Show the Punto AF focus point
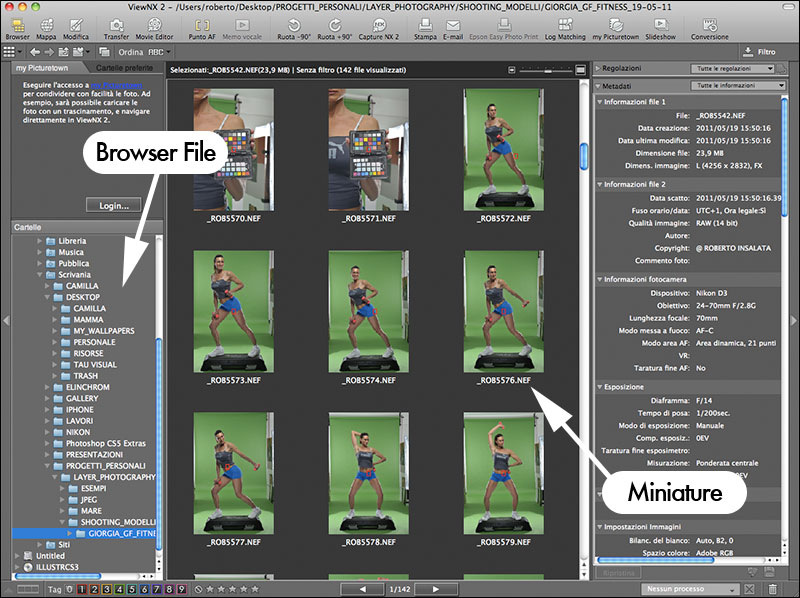The width and height of the screenshot is (800, 598). (202, 29)
